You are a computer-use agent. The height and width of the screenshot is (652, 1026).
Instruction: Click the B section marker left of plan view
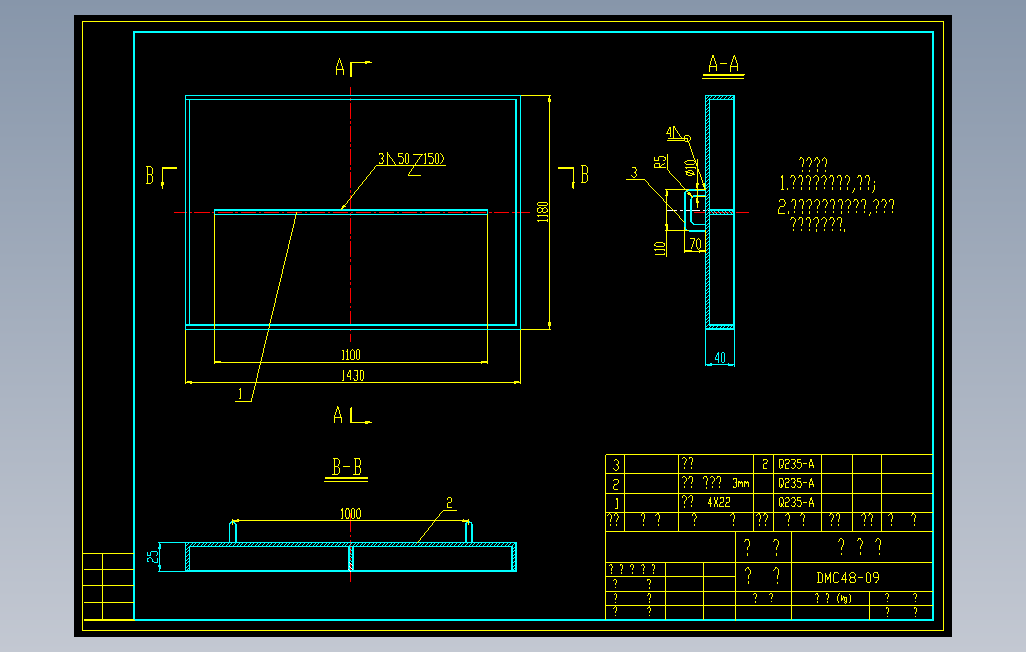click(x=150, y=175)
